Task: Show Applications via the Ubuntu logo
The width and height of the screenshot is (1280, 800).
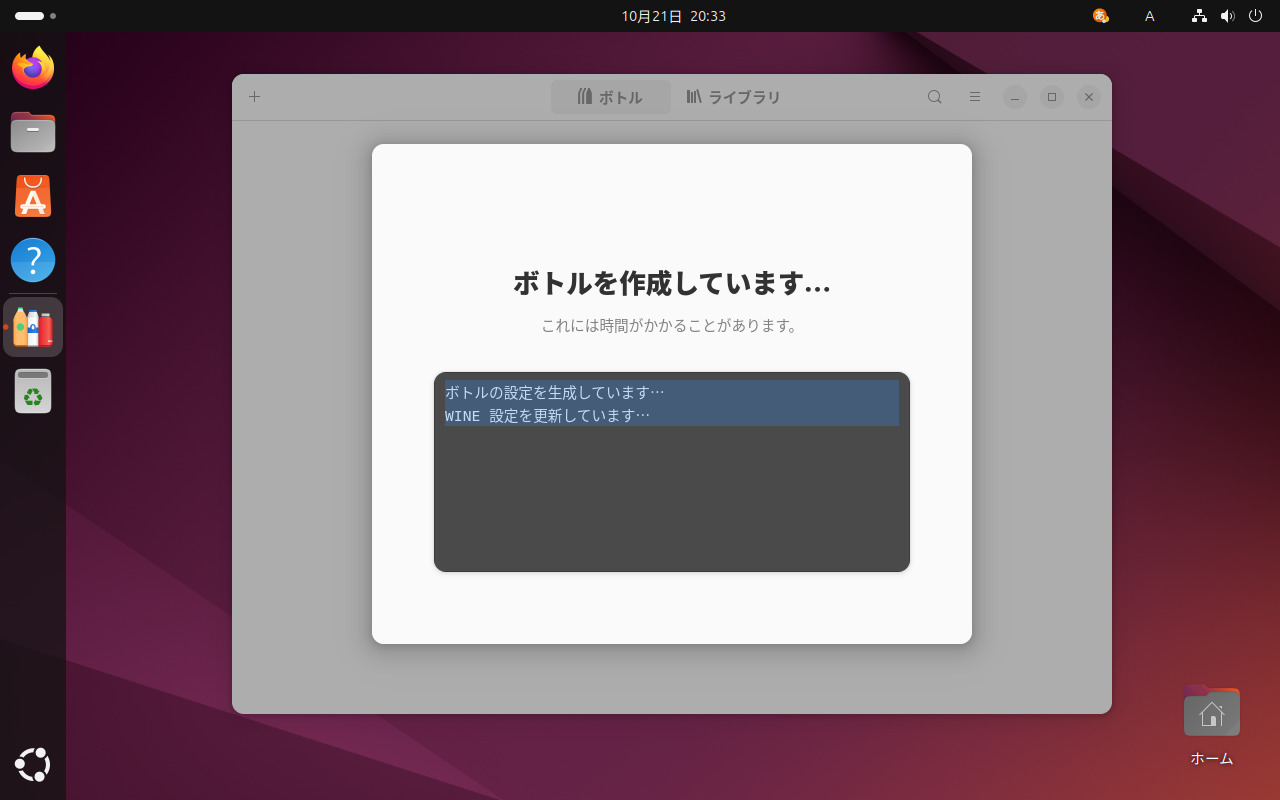Action: click(x=33, y=764)
